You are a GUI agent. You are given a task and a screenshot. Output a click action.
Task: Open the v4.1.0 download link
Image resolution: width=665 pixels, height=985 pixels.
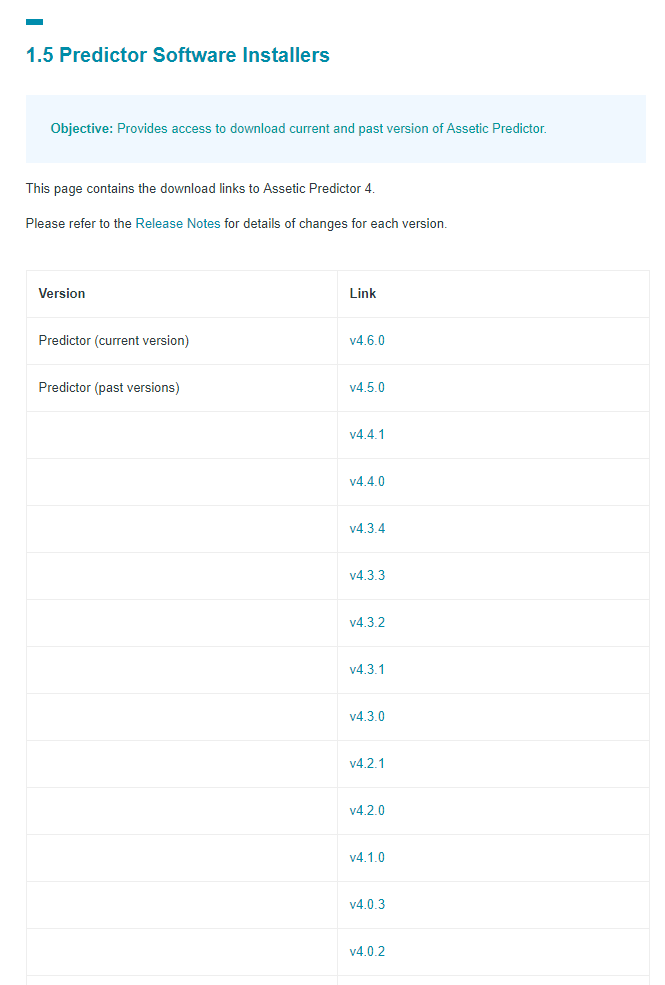[367, 857]
